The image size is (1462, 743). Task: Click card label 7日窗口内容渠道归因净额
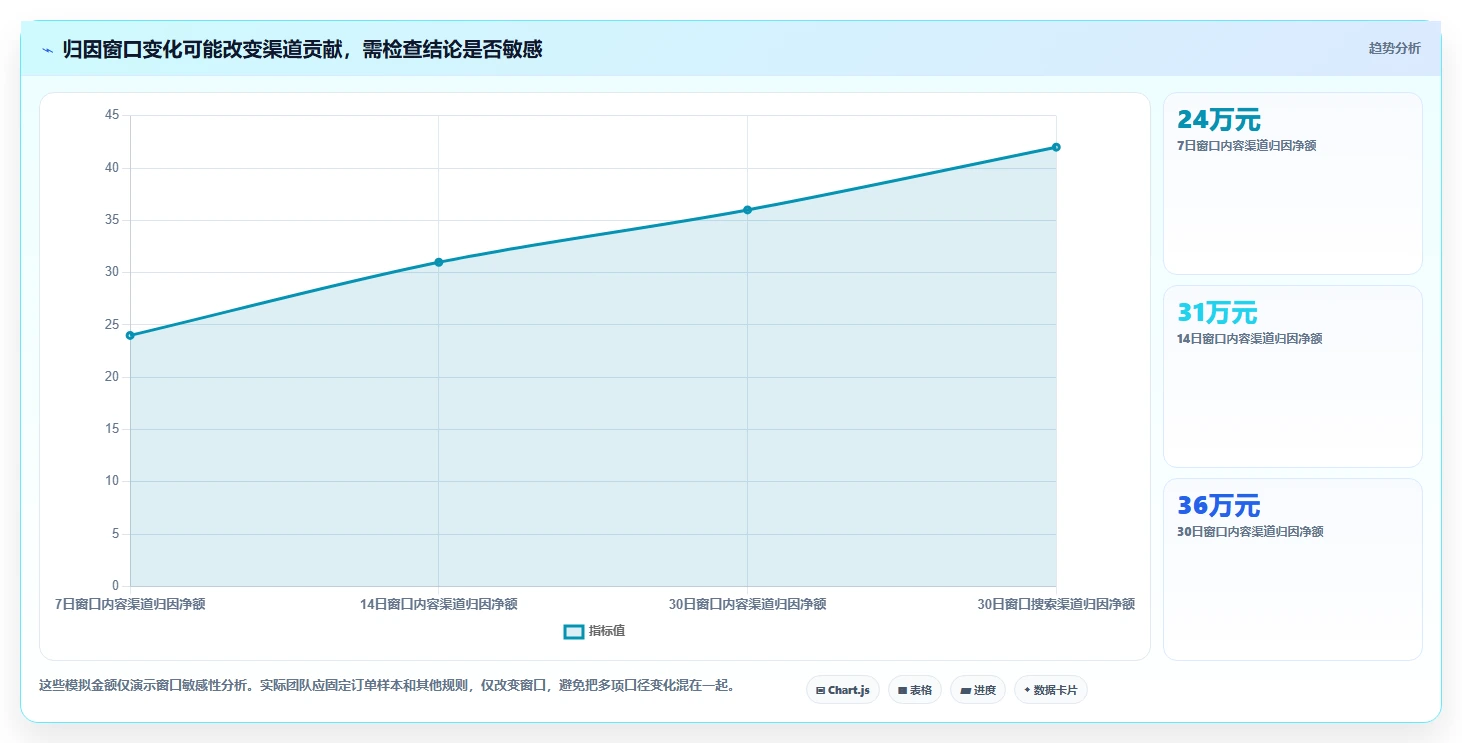(1246, 146)
